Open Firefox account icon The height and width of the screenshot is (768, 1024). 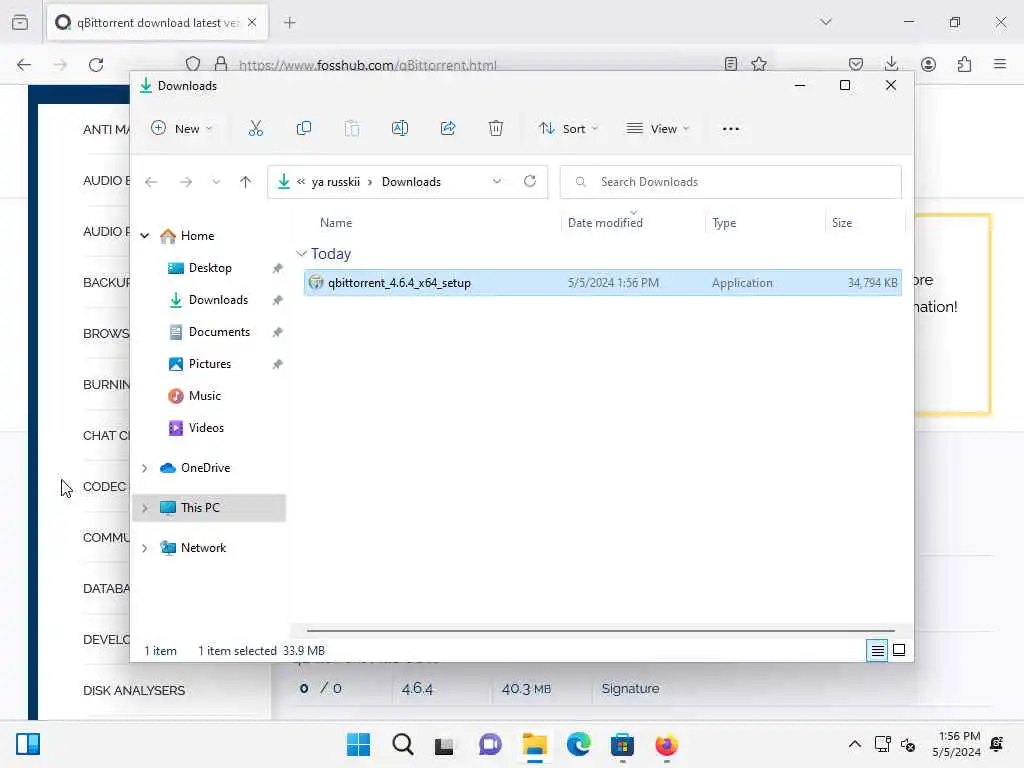(928, 64)
